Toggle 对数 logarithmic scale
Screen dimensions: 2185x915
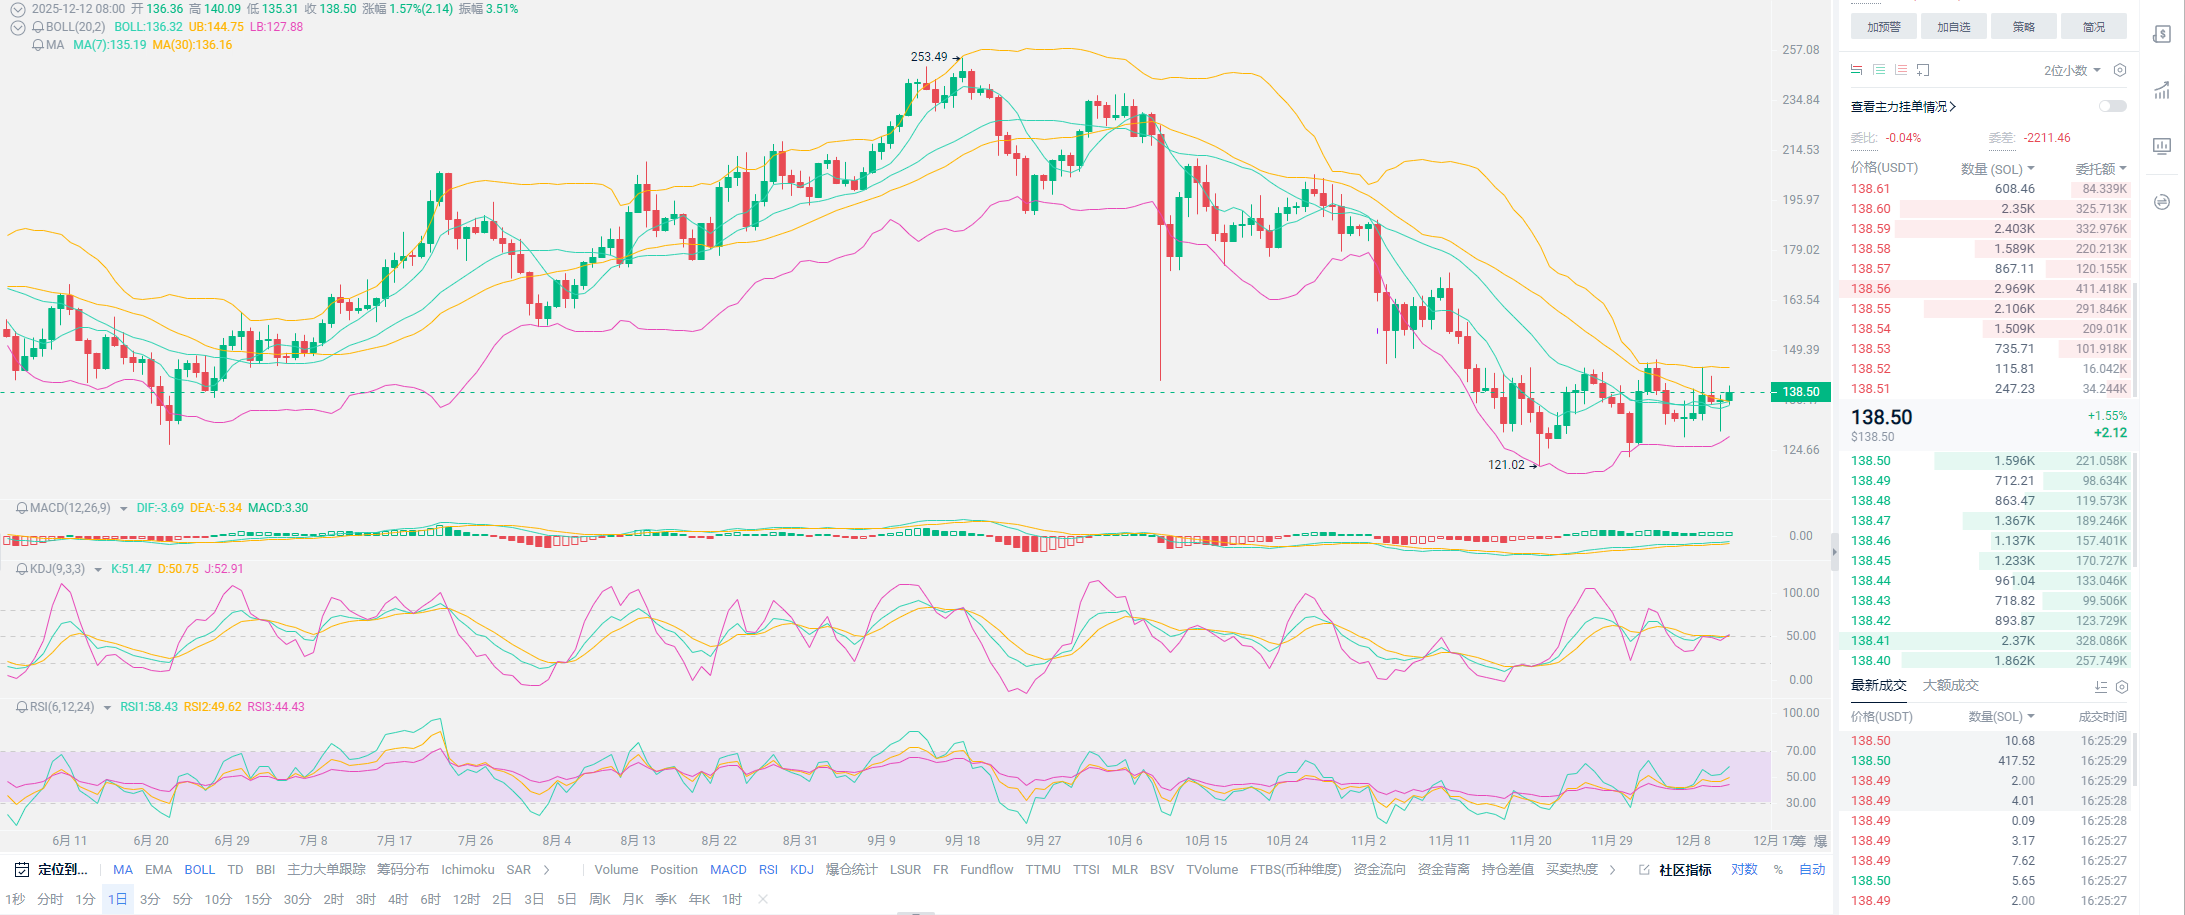point(1744,870)
